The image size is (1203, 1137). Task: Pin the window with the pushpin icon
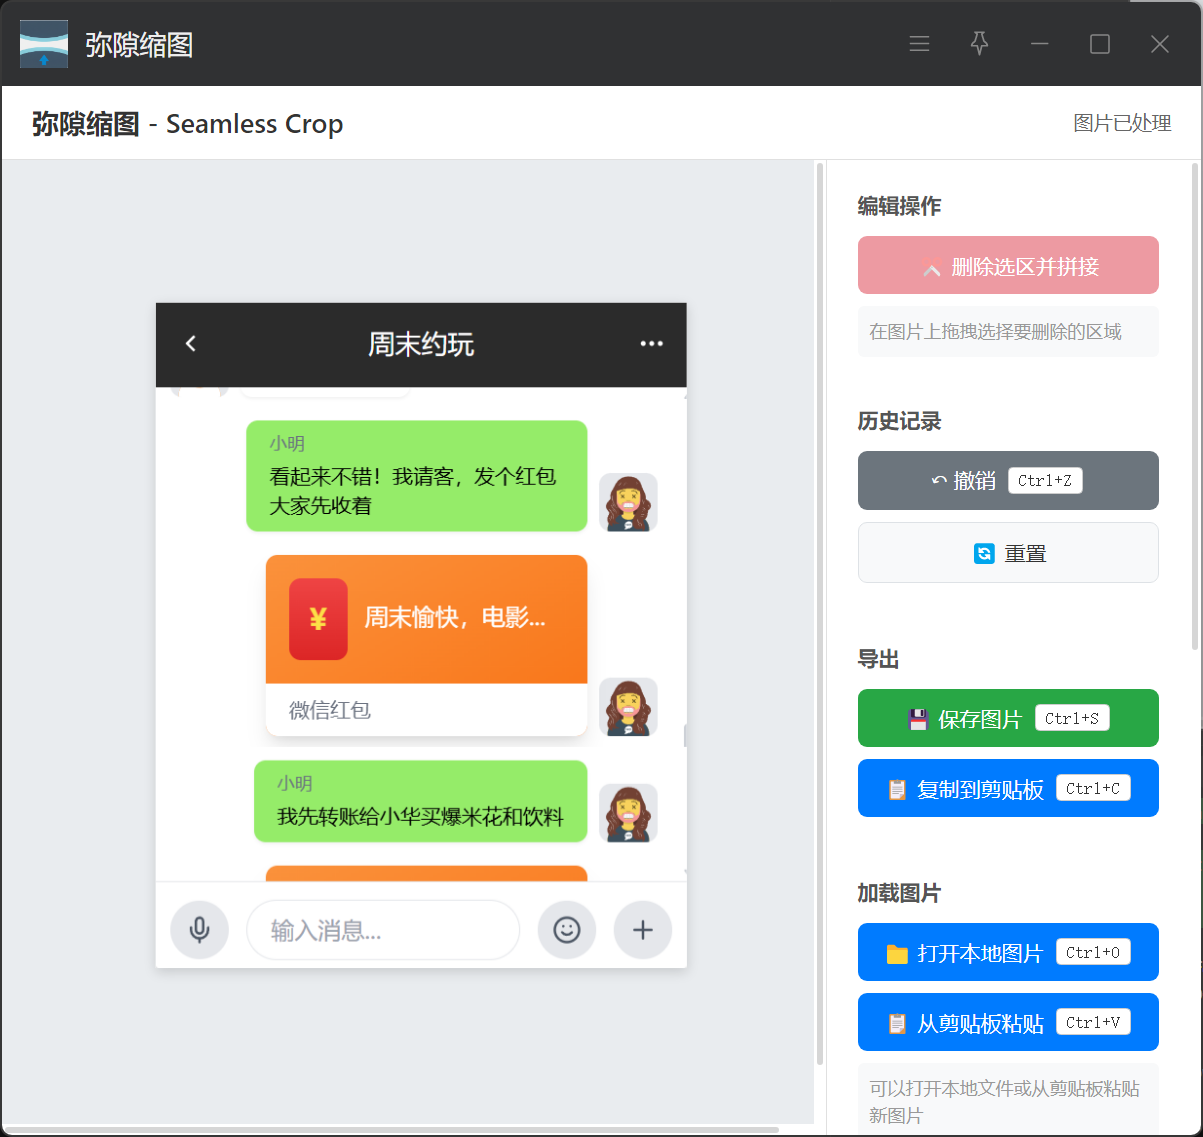click(x=979, y=44)
